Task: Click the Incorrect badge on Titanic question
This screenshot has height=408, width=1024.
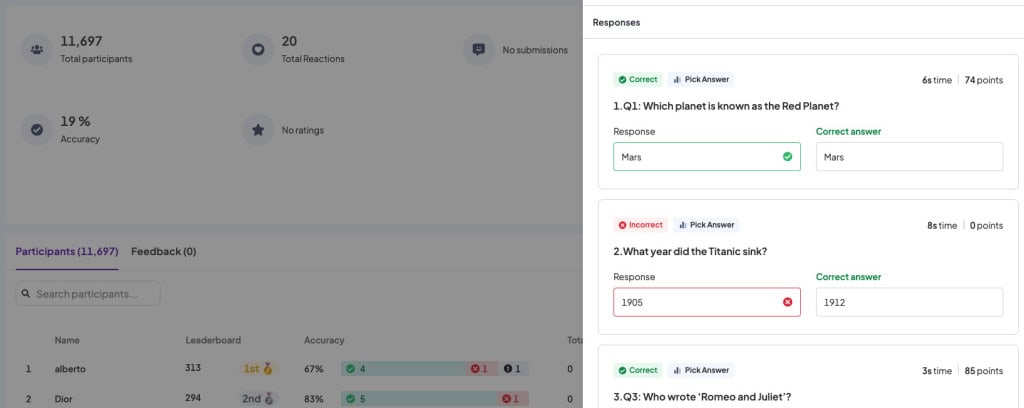Action: tap(640, 225)
